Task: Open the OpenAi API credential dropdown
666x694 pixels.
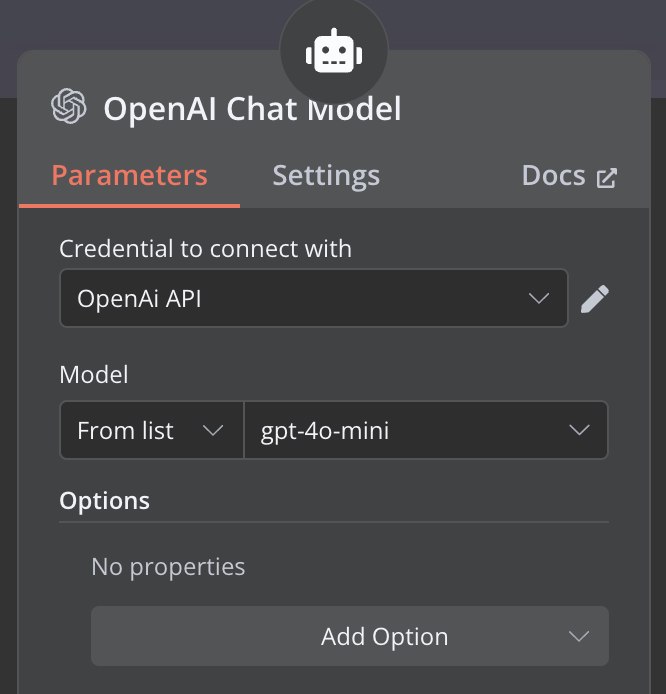Action: click(314, 298)
